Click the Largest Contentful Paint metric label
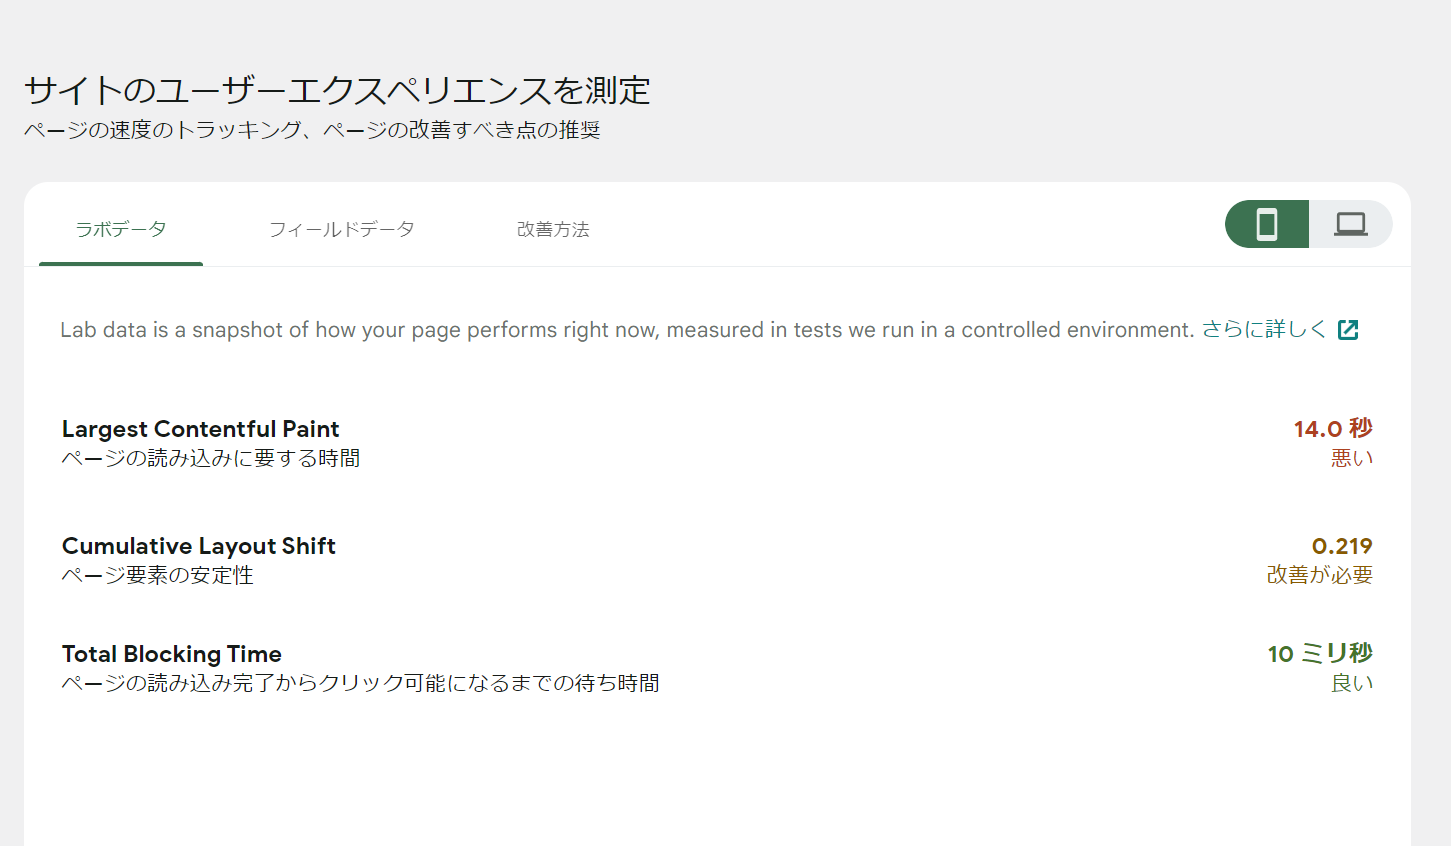Viewport: 1451px width, 846px height. click(x=200, y=428)
